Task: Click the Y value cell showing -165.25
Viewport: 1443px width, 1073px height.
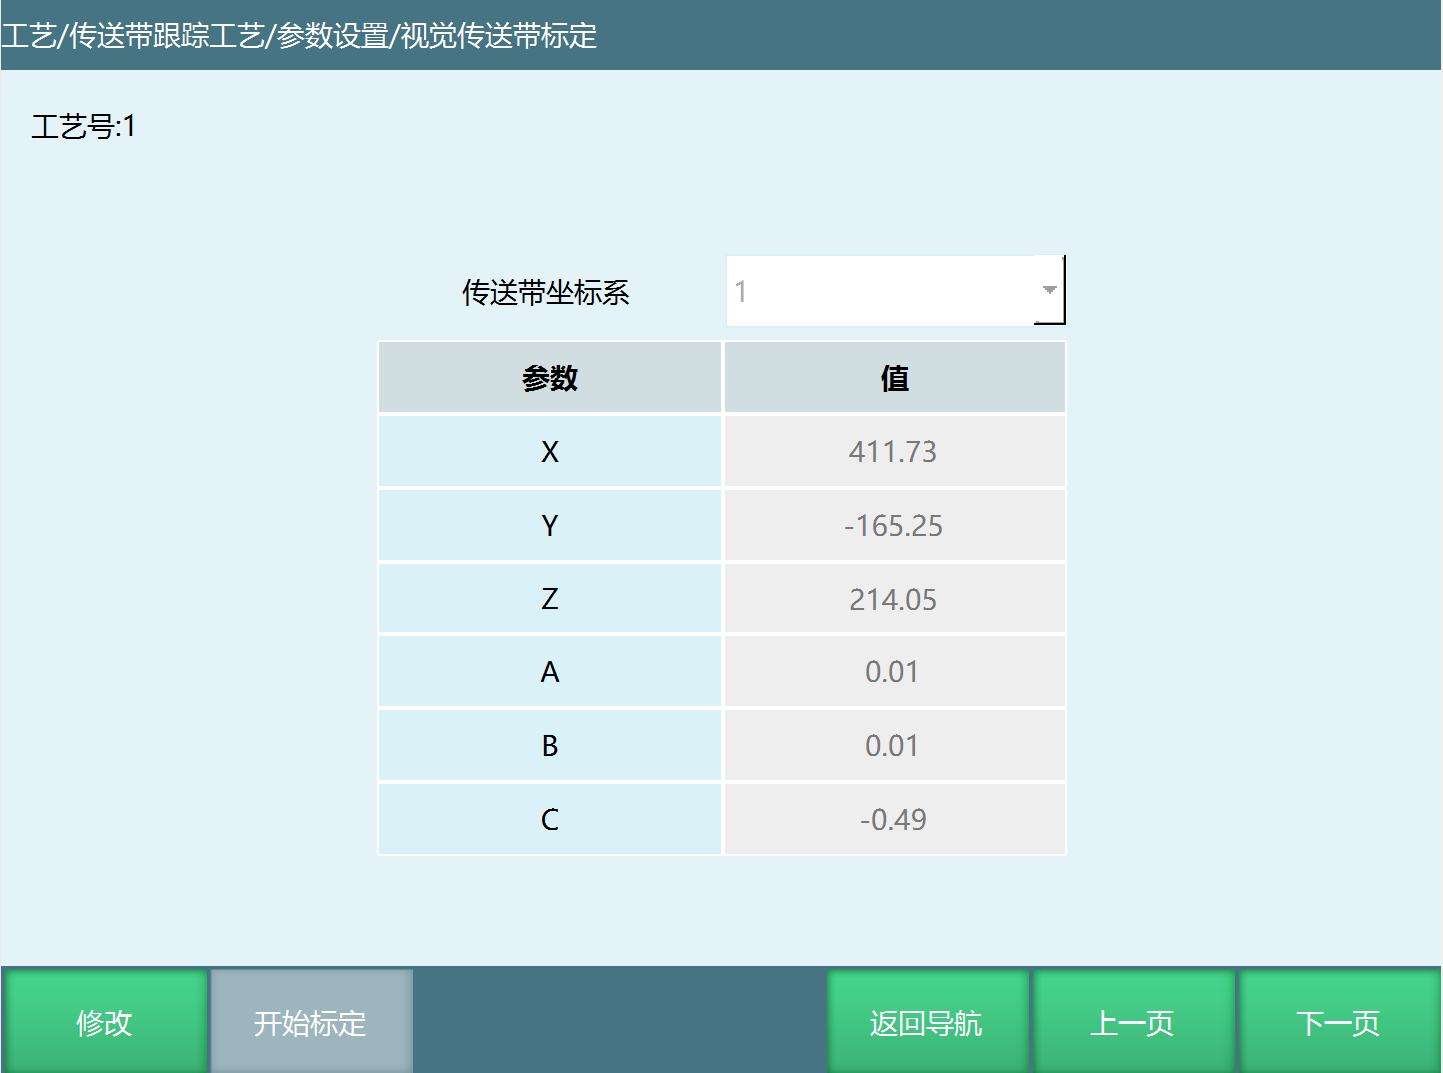Action: coord(895,525)
